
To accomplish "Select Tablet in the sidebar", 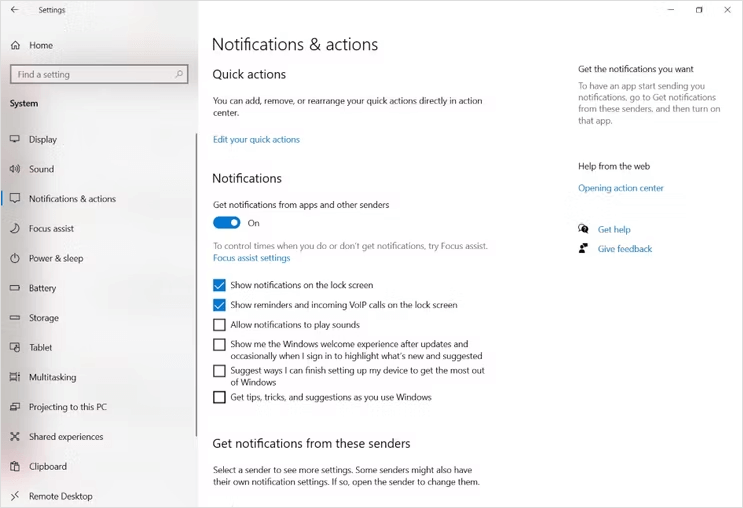I will (40, 347).
